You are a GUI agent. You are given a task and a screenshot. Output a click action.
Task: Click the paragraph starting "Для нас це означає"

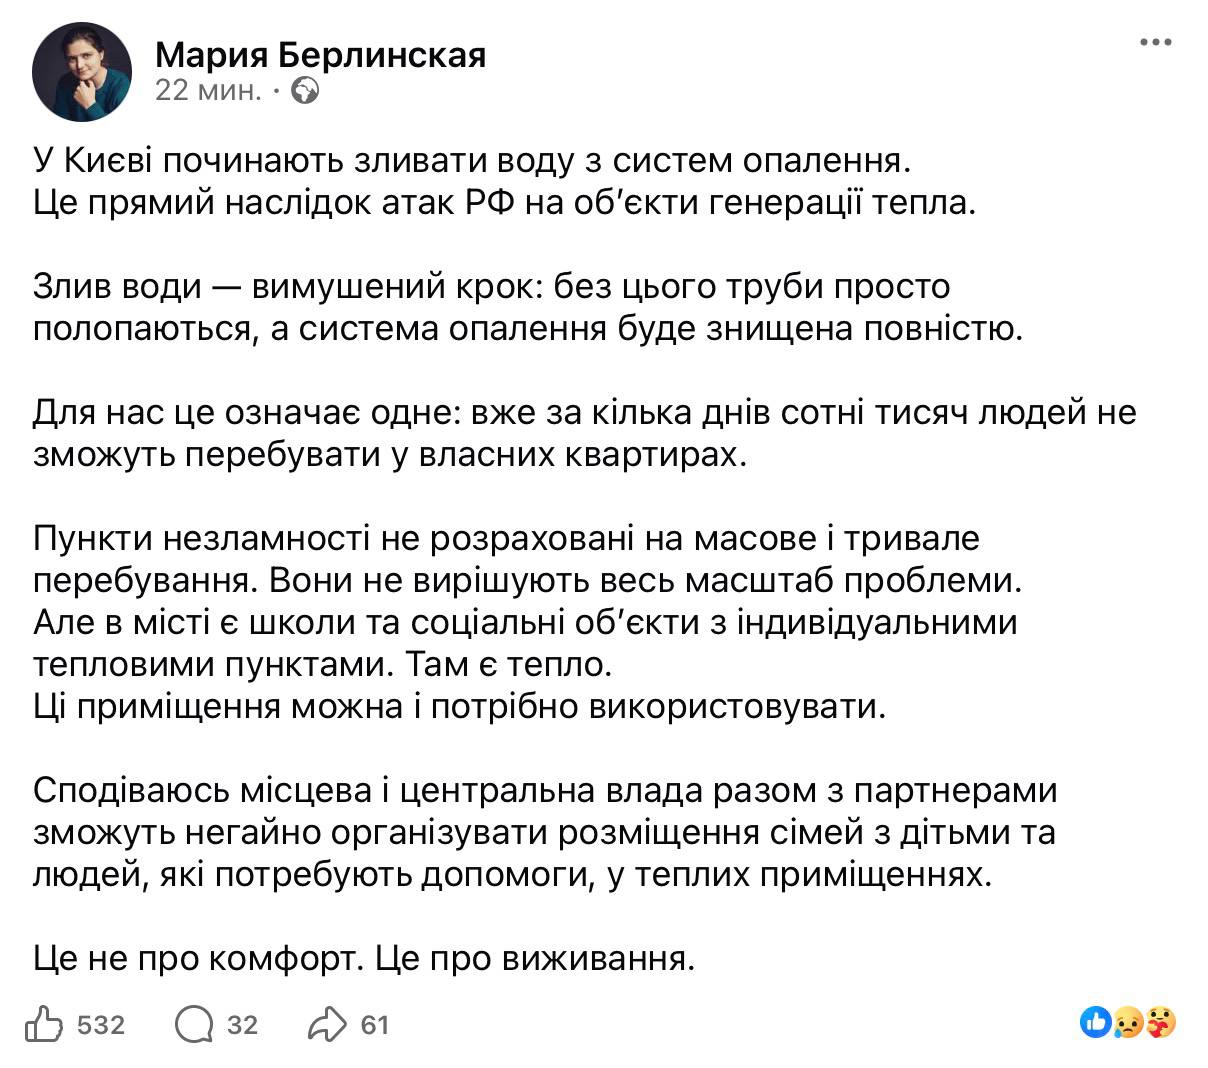coord(584,434)
